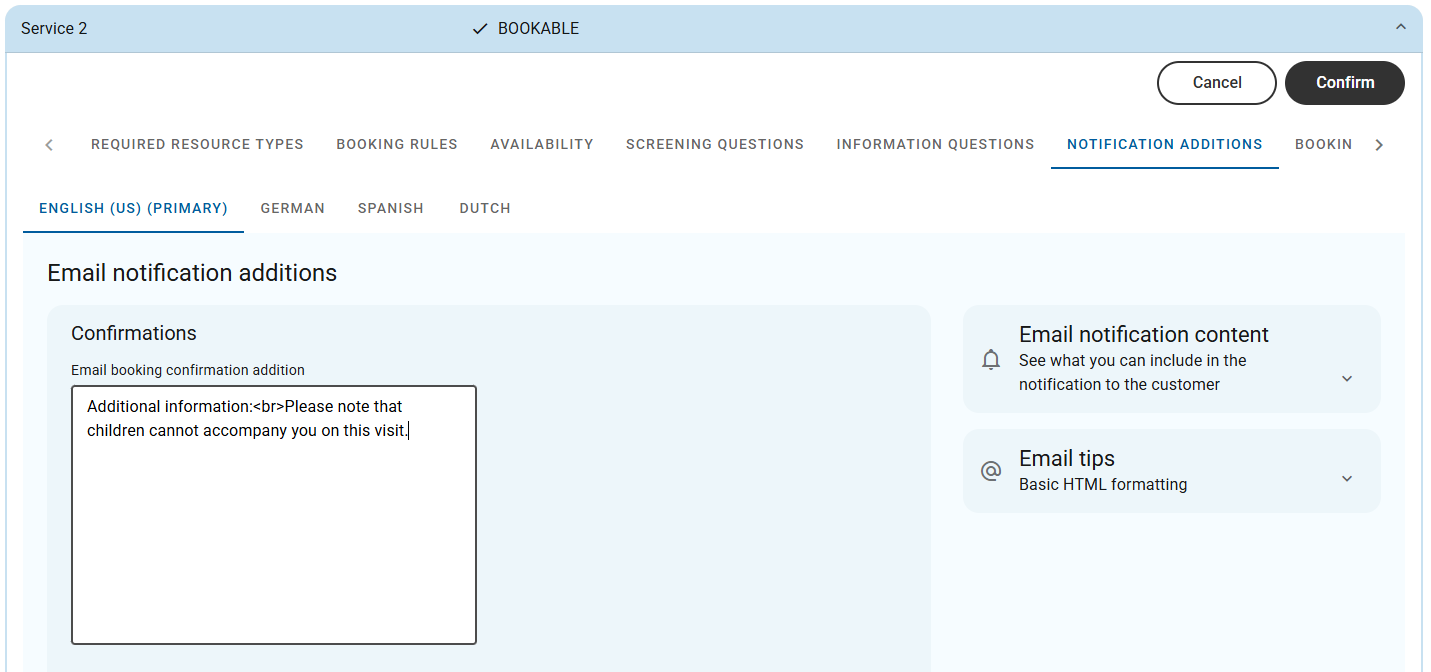
Task: Select the Dutch language tab
Action: tap(485, 208)
